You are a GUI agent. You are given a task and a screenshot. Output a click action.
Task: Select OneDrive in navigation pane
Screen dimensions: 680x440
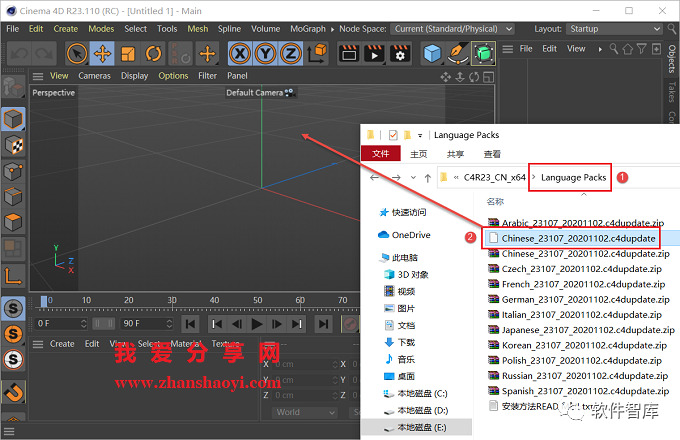[x=405, y=235]
